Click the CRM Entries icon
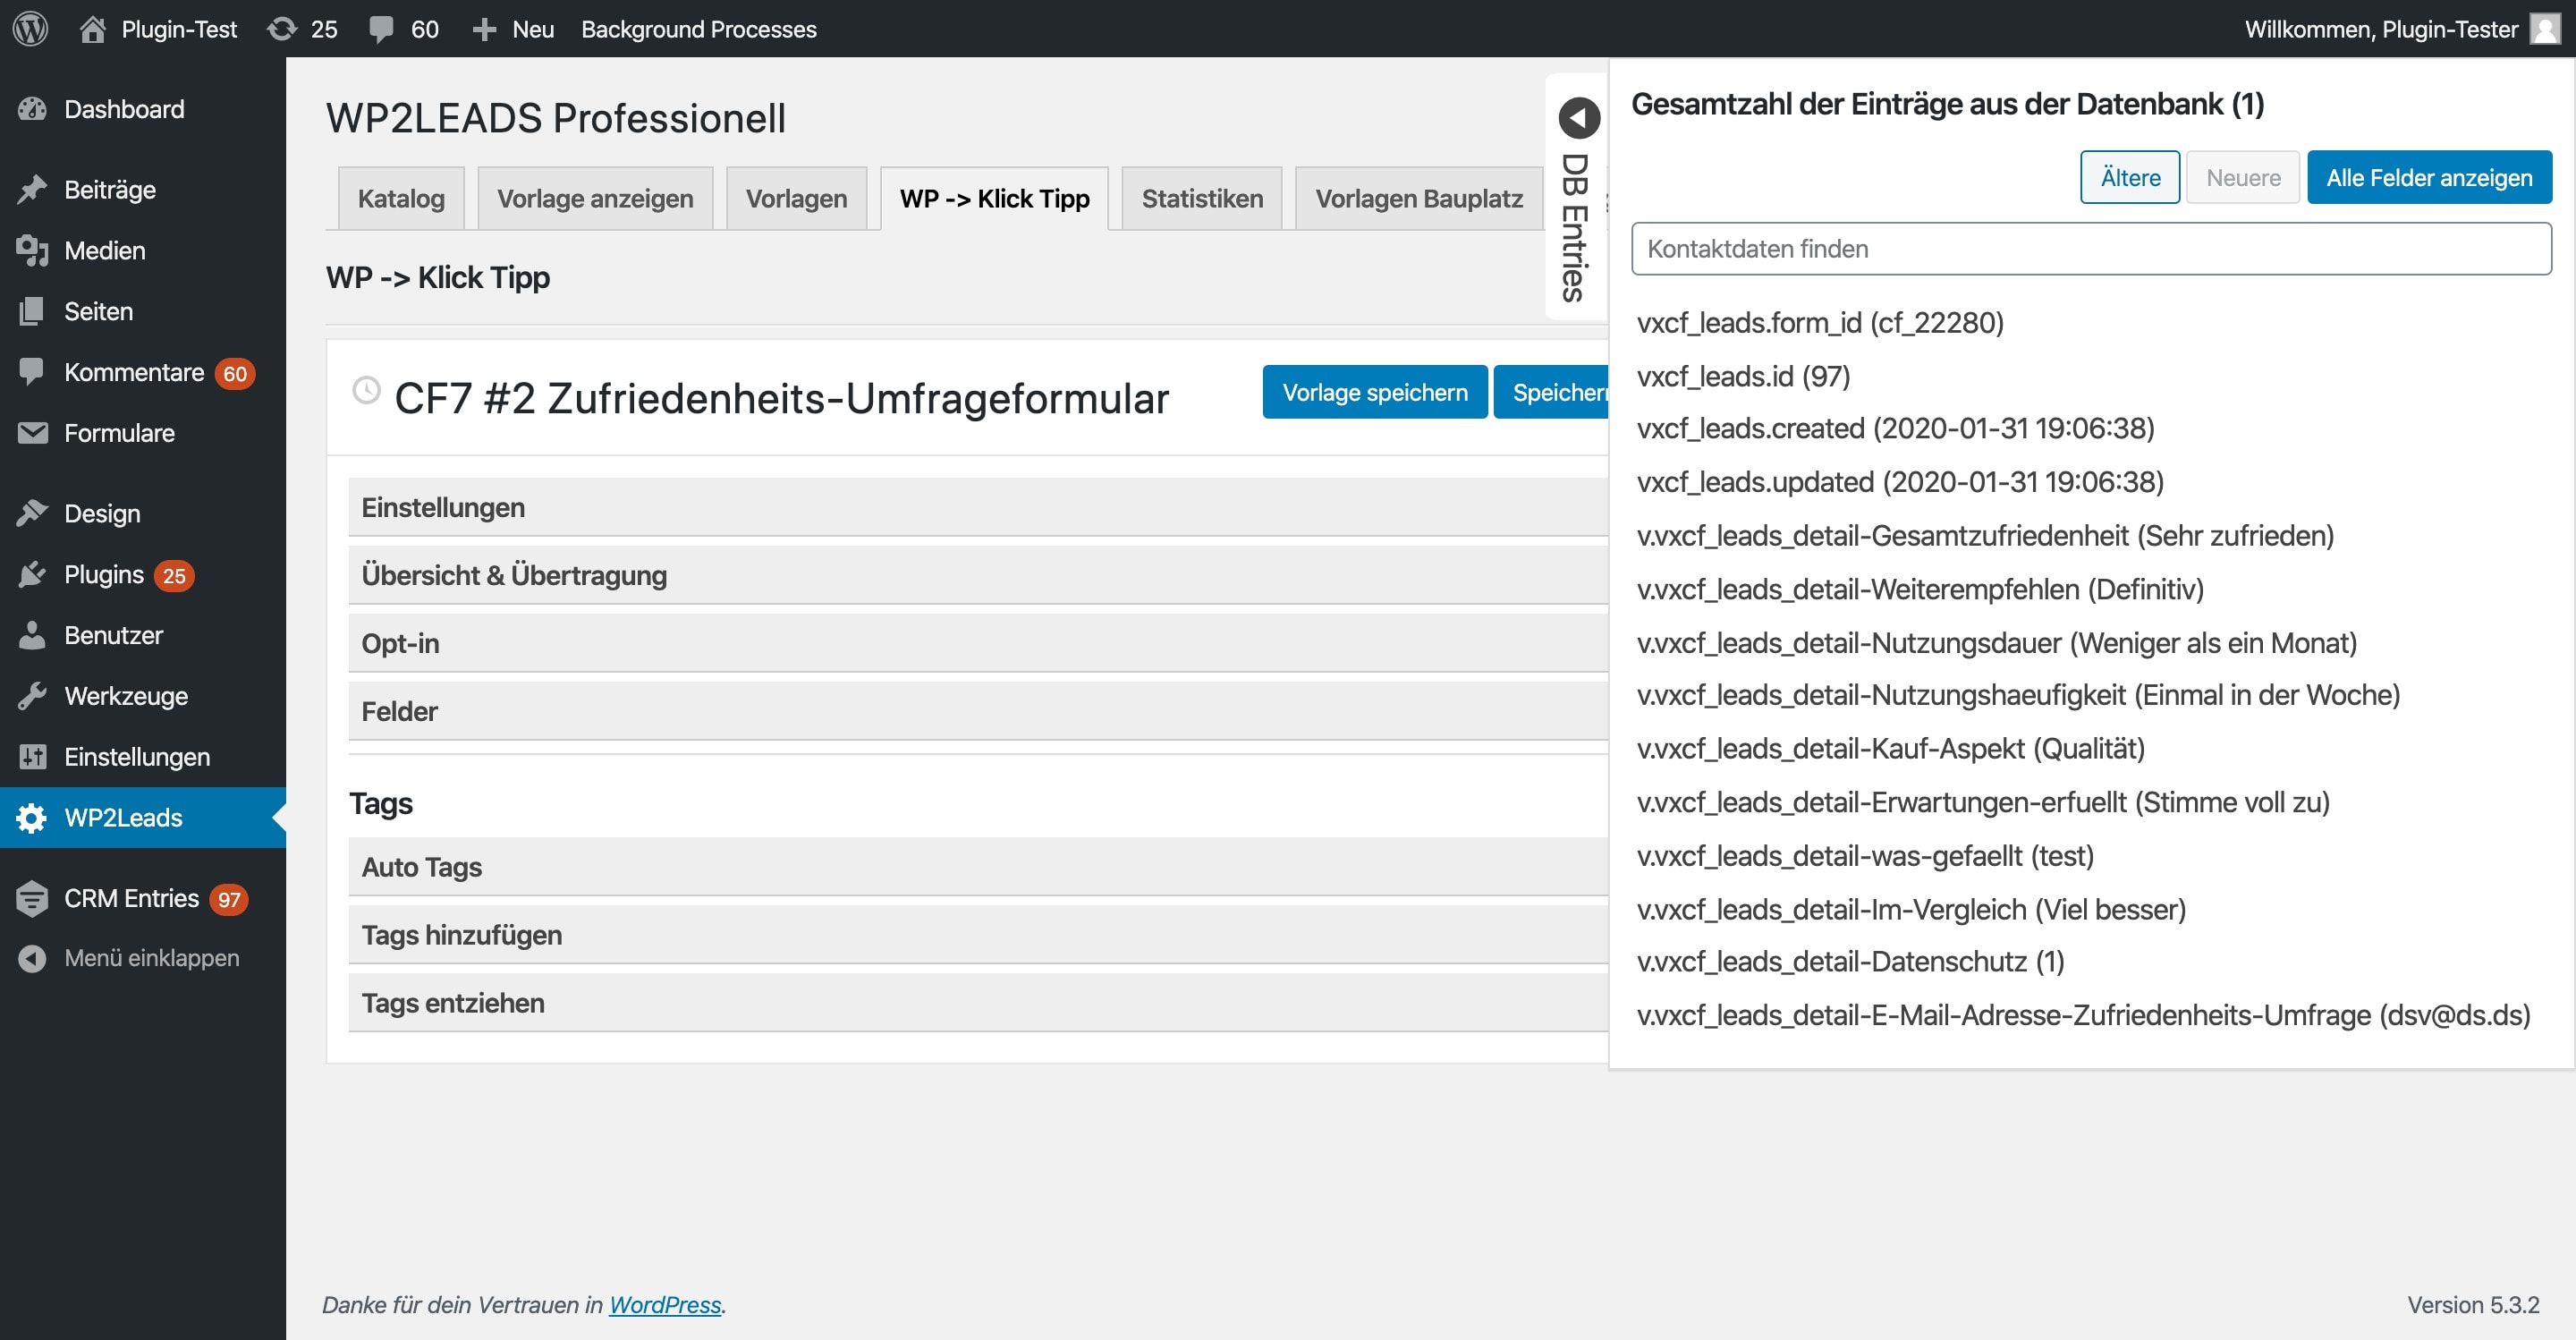Viewport: 2576px width, 1340px height. coord(32,899)
